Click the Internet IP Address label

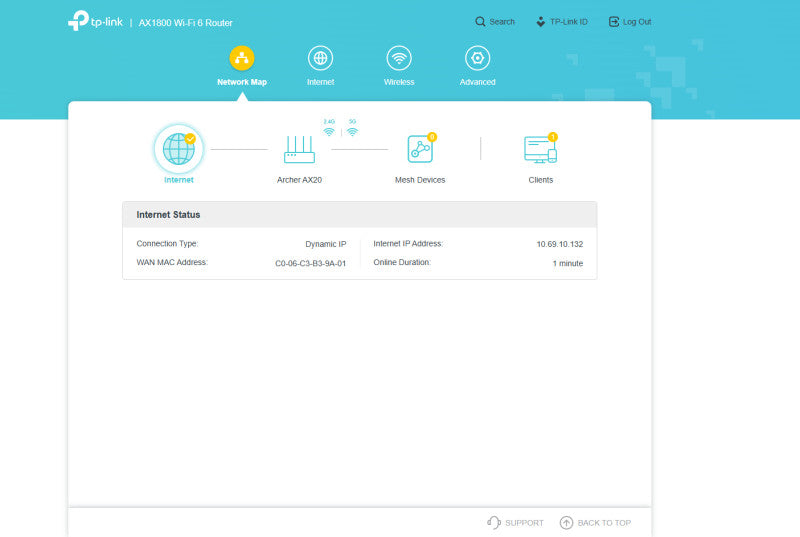pyautogui.click(x=408, y=244)
